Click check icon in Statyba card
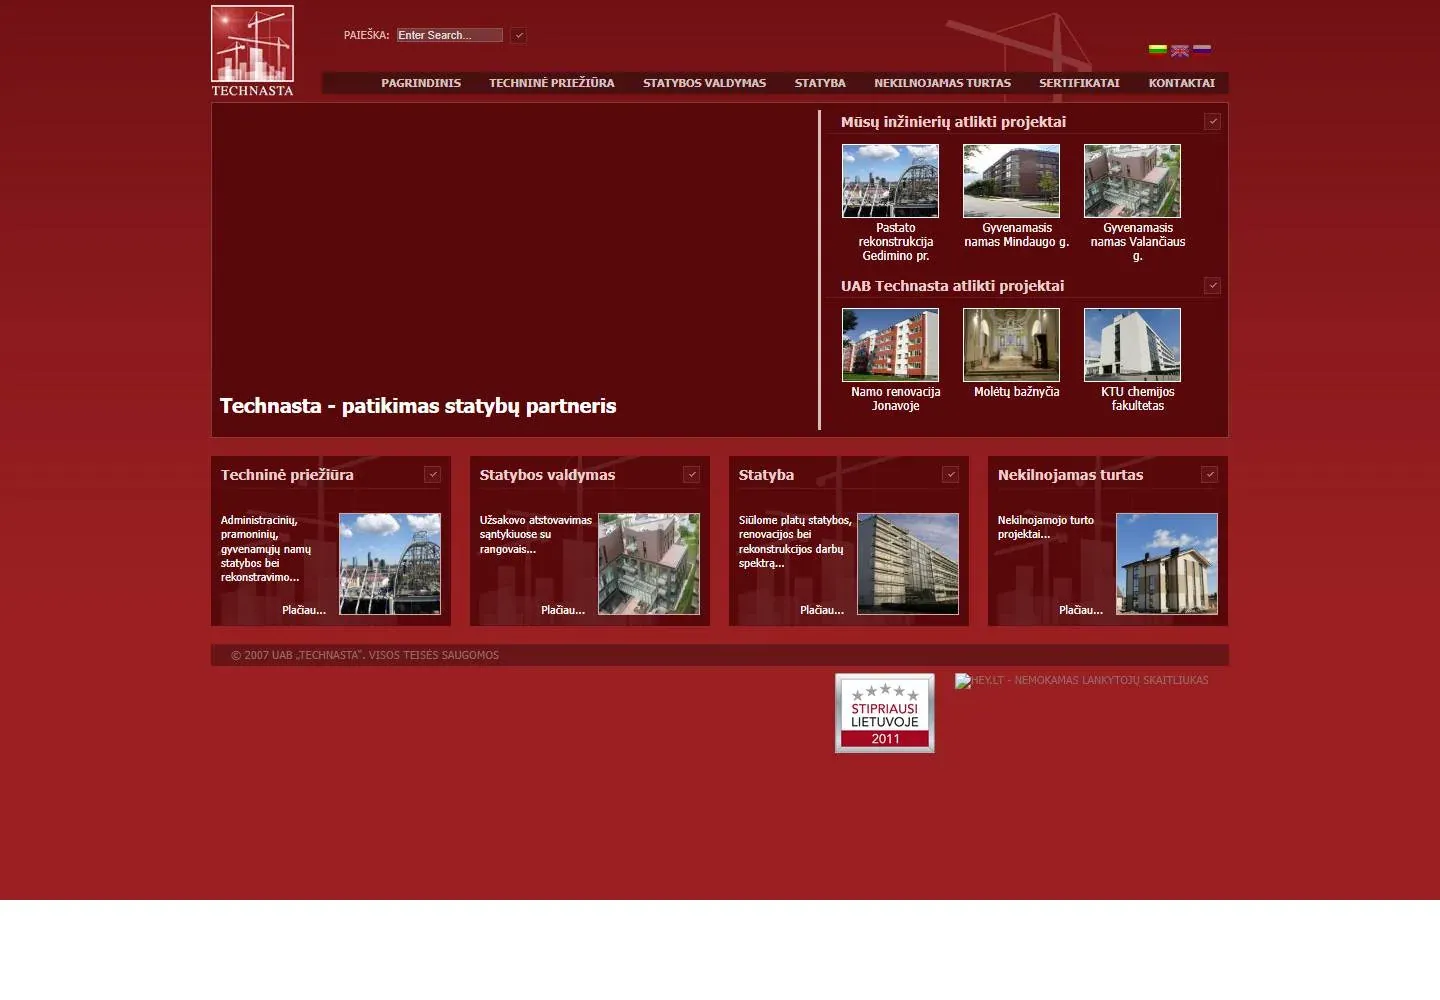Image resolution: width=1440 pixels, height=1000 pixels. 950,474
